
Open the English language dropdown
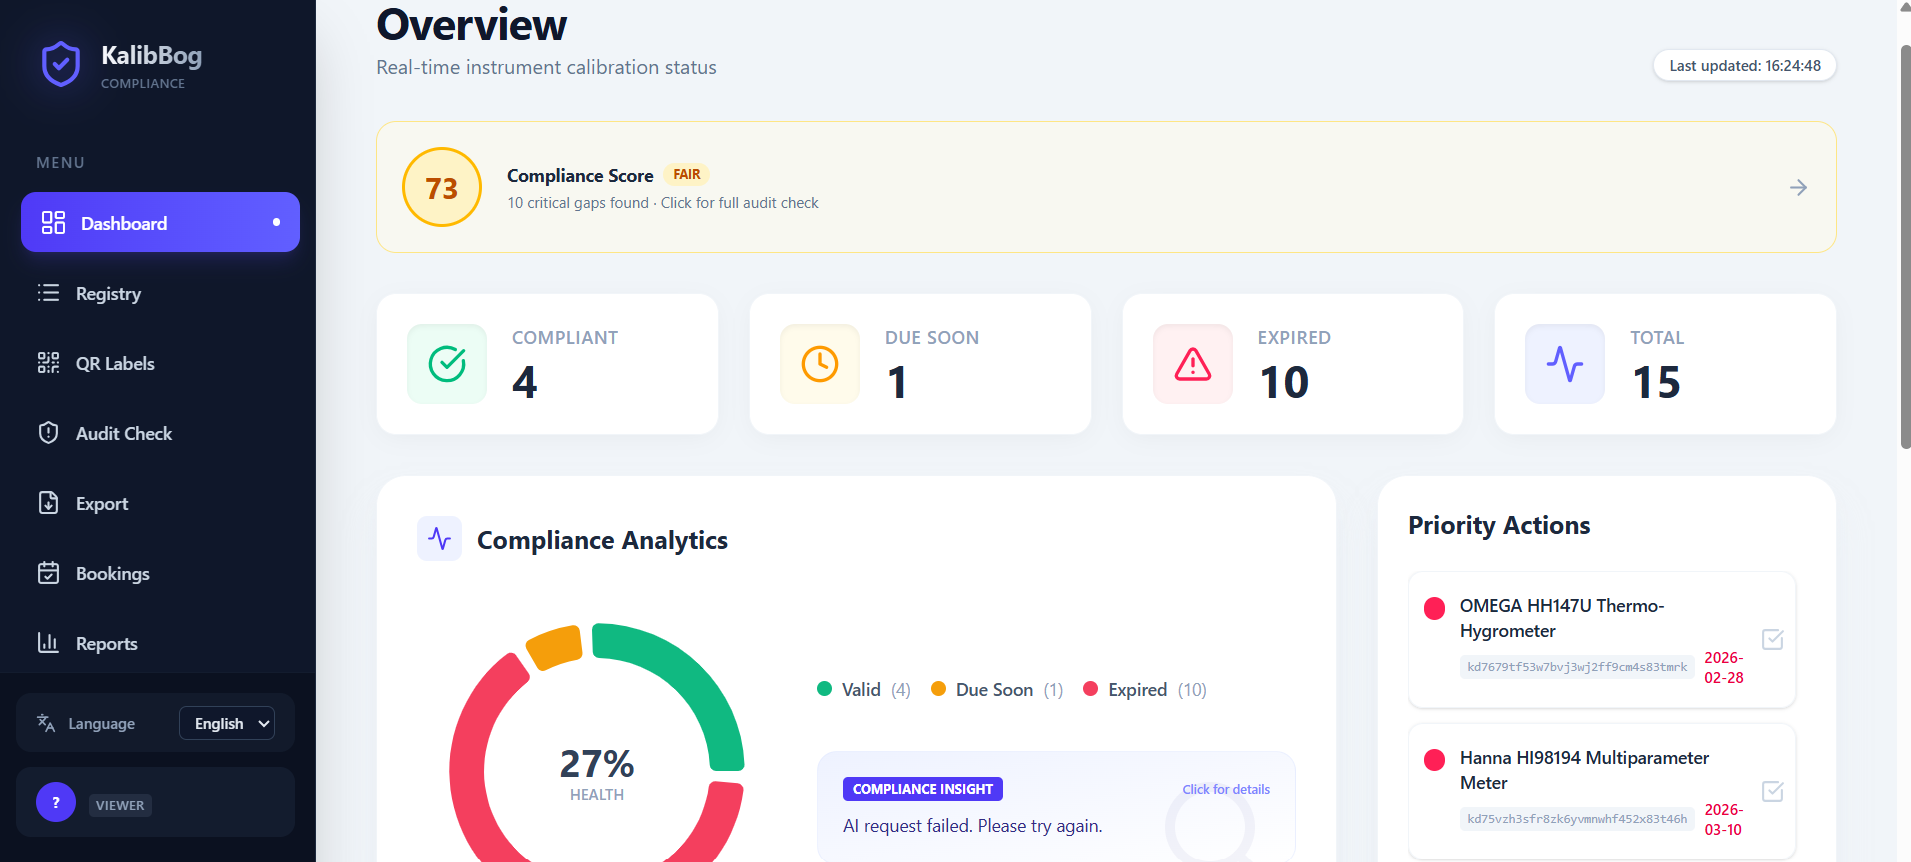point(227,723)
